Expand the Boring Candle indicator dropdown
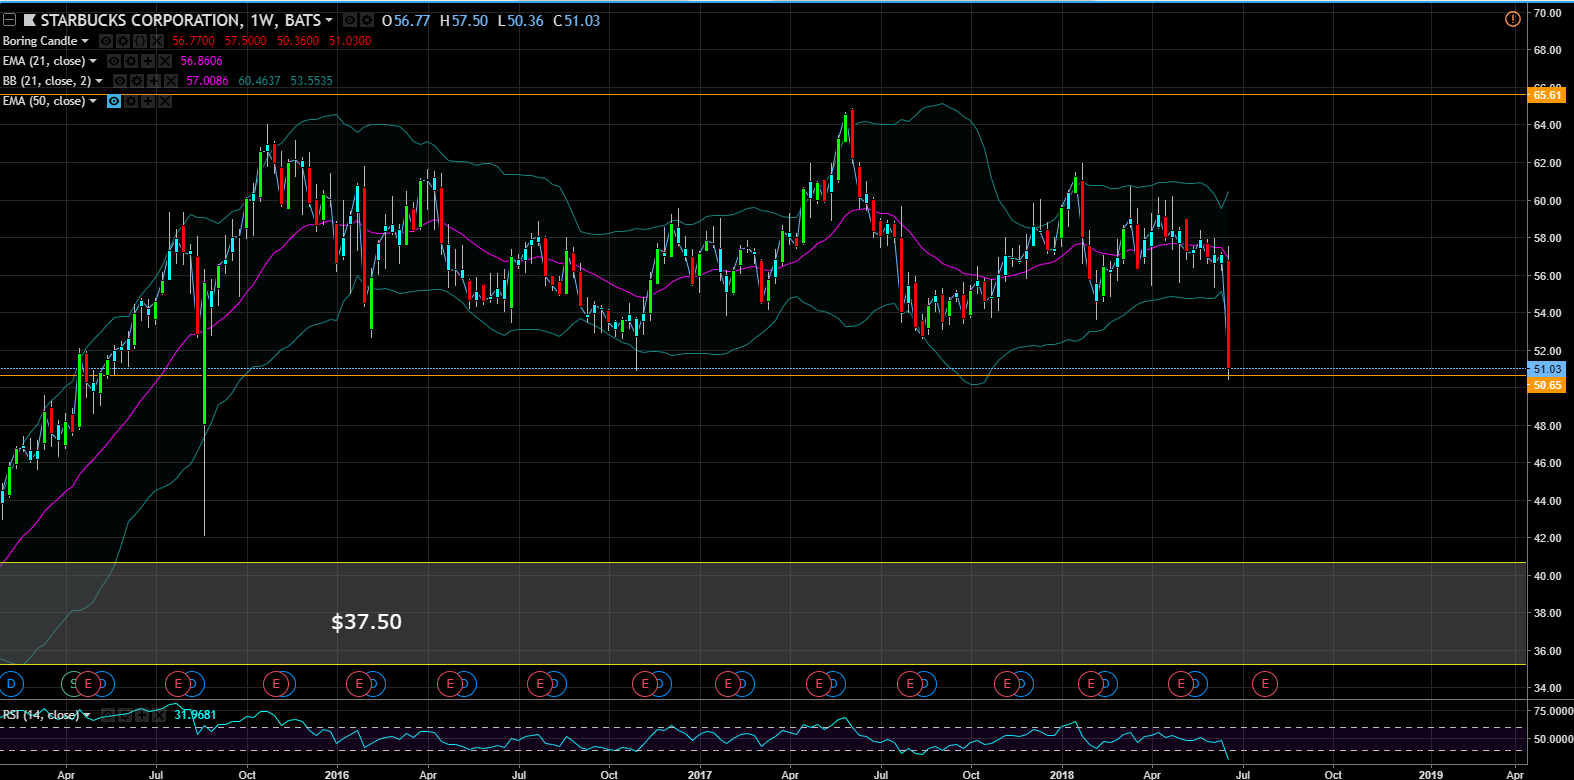The image size is (1574, 780). pos(85,41)
